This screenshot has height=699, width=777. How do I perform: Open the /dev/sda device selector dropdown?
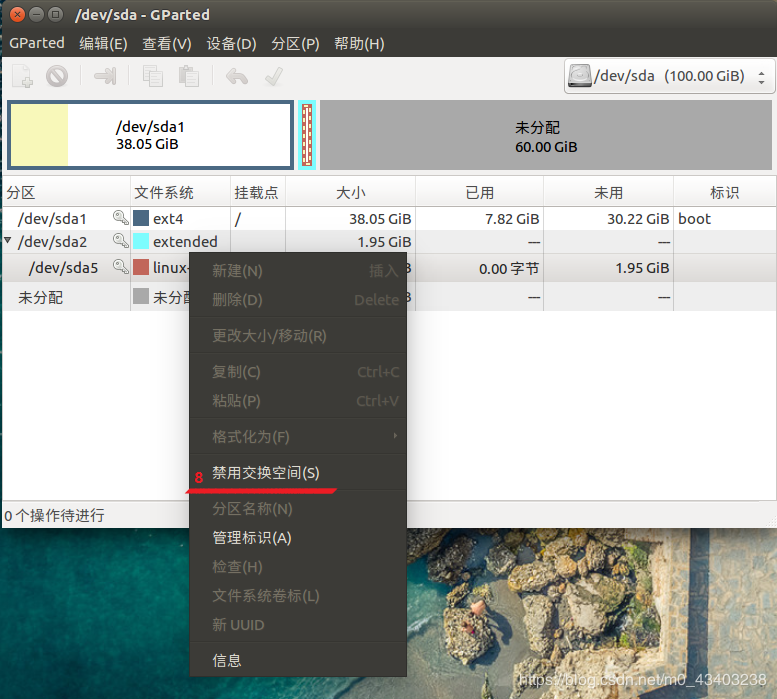(x=669, y=76)
